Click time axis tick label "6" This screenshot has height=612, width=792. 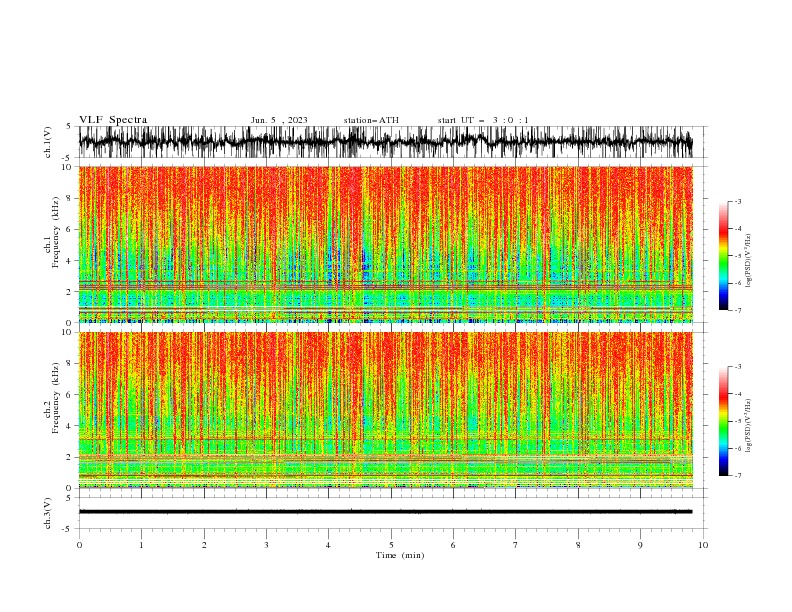[x=453, y=545]
